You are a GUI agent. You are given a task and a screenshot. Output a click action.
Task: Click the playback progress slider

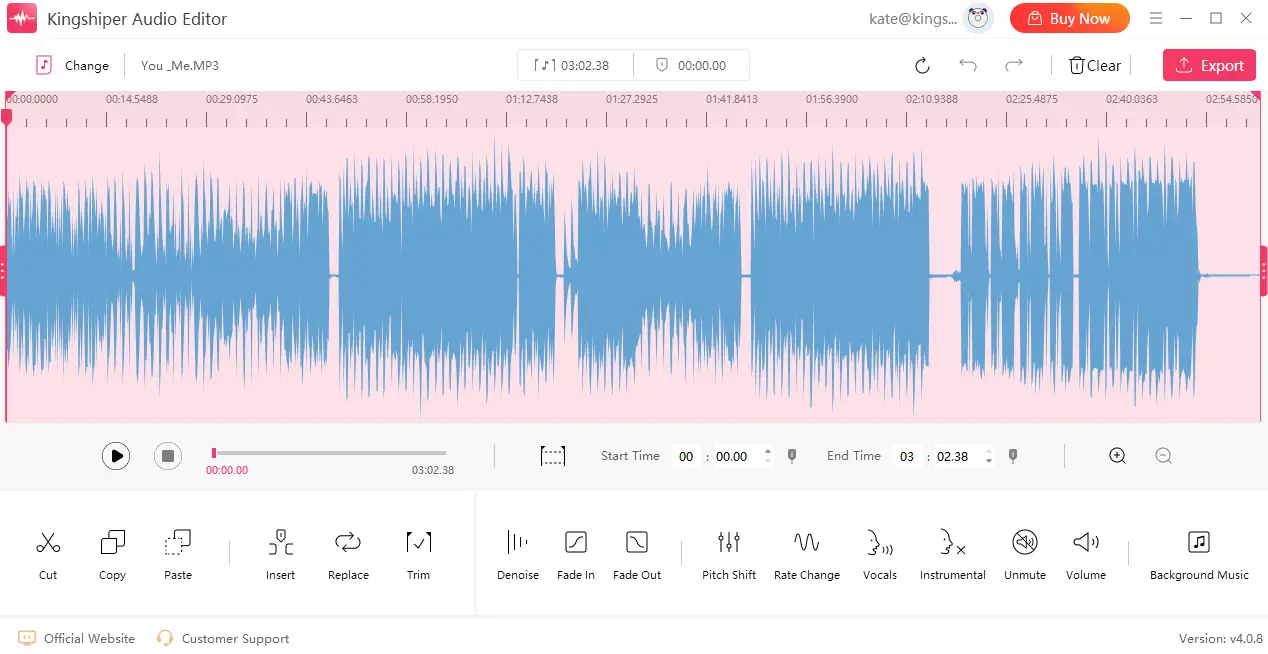(328, 451)
